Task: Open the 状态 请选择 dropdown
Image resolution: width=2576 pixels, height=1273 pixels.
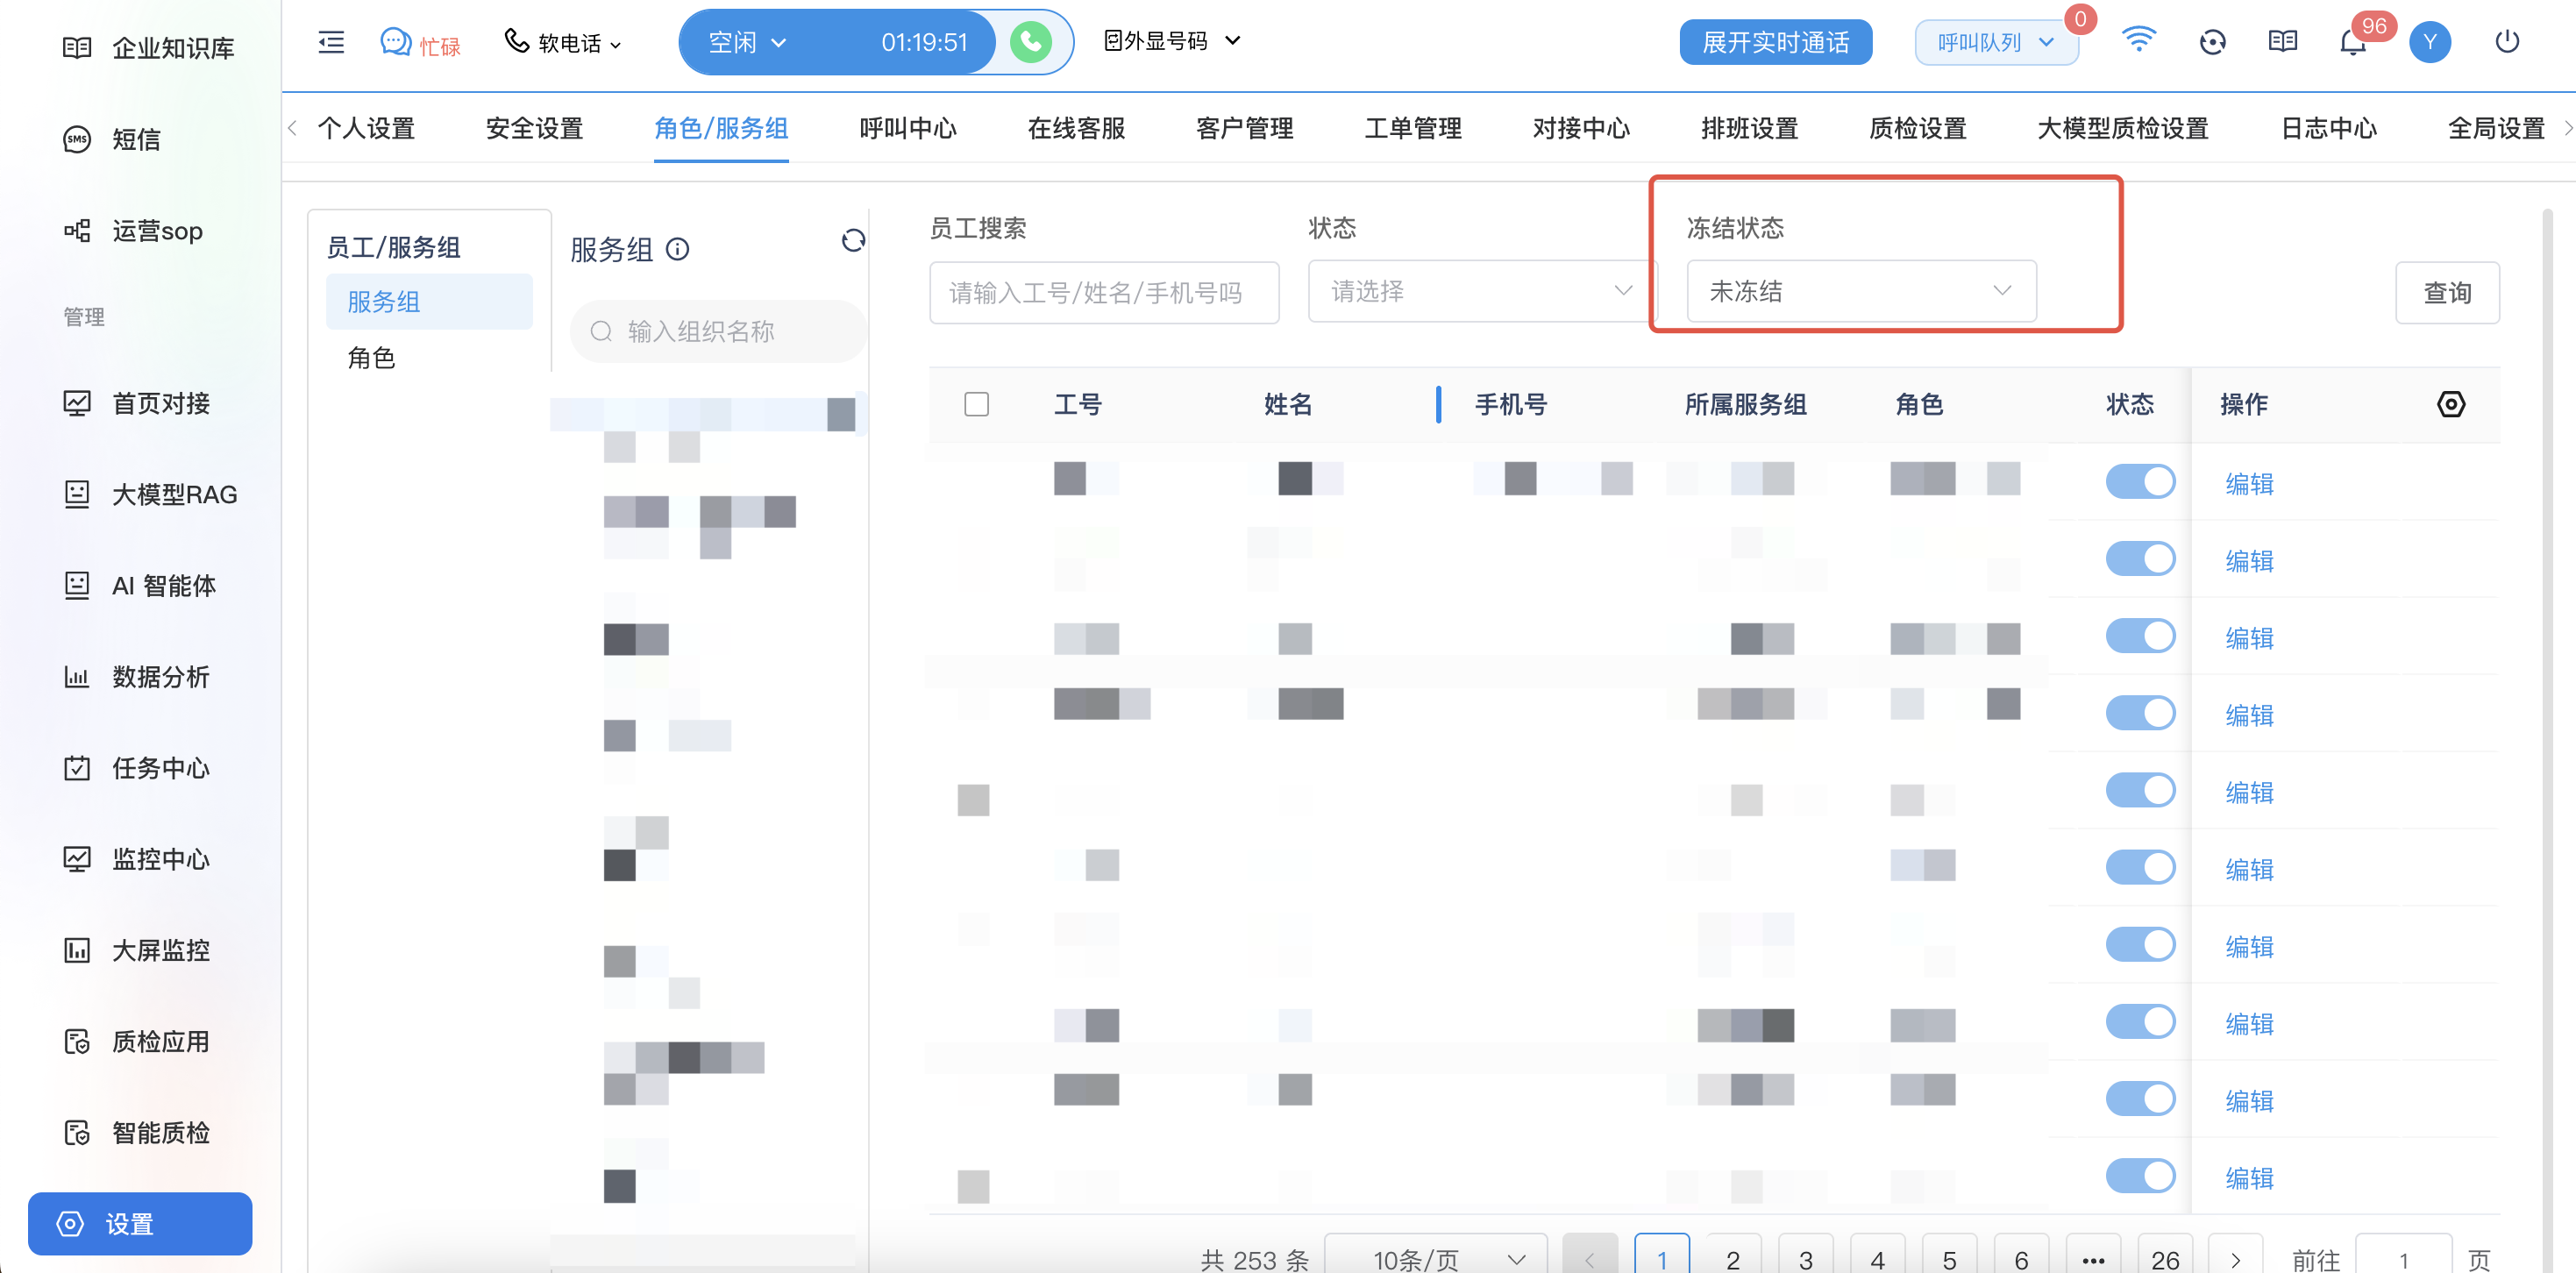Action: 1482,291
